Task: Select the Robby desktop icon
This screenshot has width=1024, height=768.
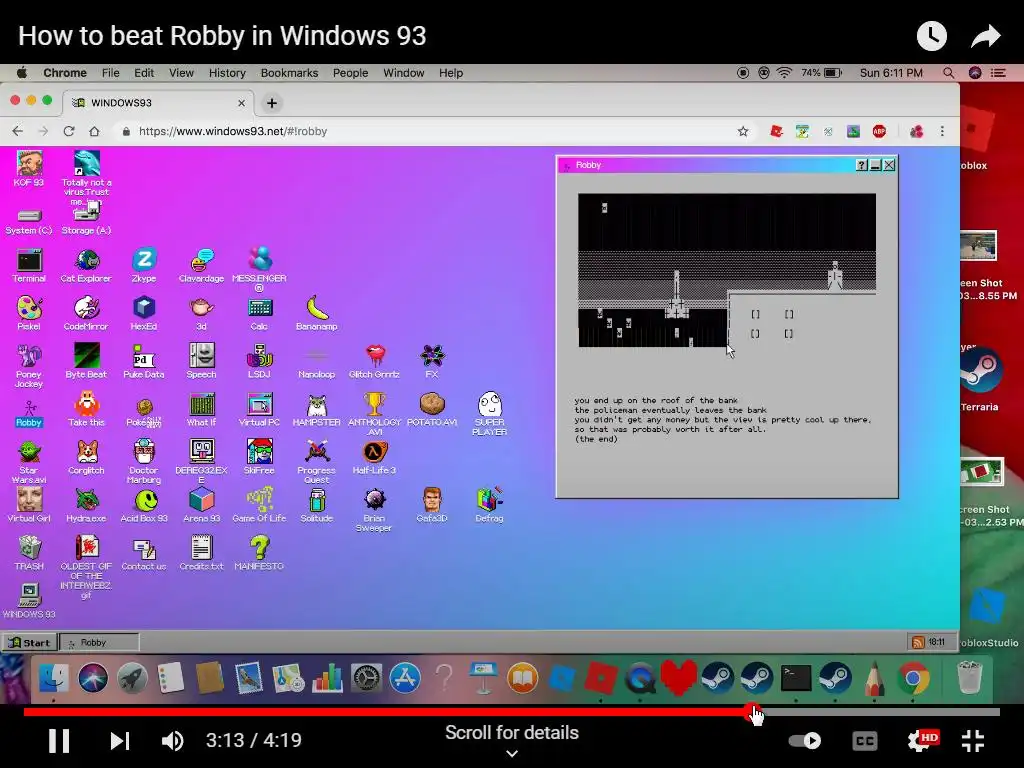Action: [29, 413]
